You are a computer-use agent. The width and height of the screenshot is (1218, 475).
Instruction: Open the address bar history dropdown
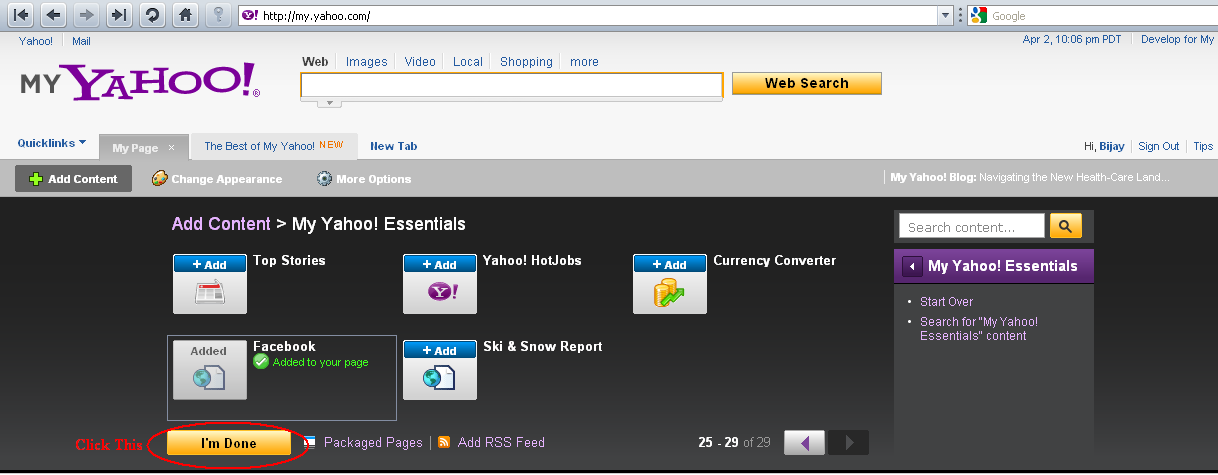pos(945,16)
